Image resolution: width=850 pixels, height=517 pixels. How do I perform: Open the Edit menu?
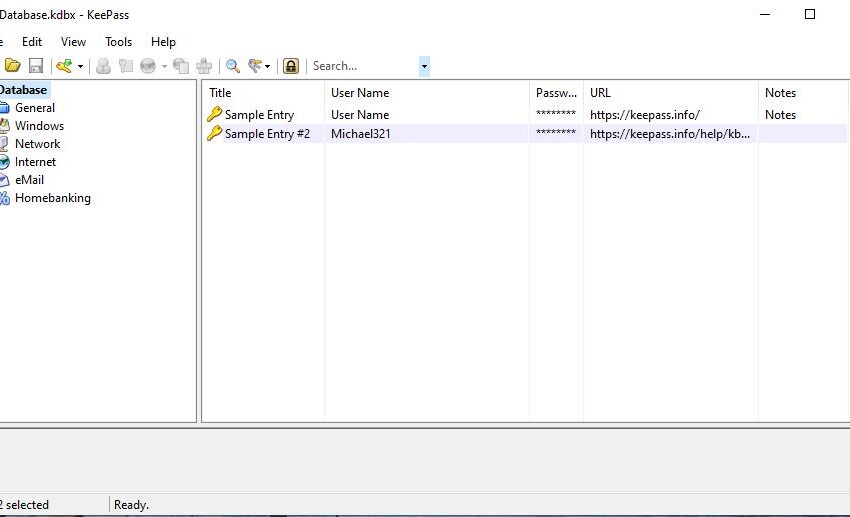pos(31,42)
